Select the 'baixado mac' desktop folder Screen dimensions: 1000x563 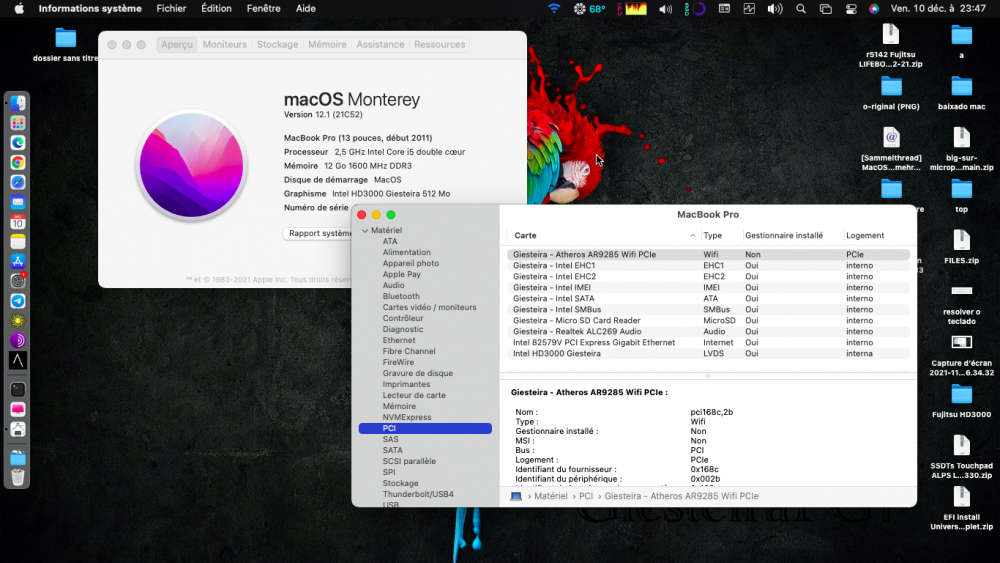click(x=961, y=93)
